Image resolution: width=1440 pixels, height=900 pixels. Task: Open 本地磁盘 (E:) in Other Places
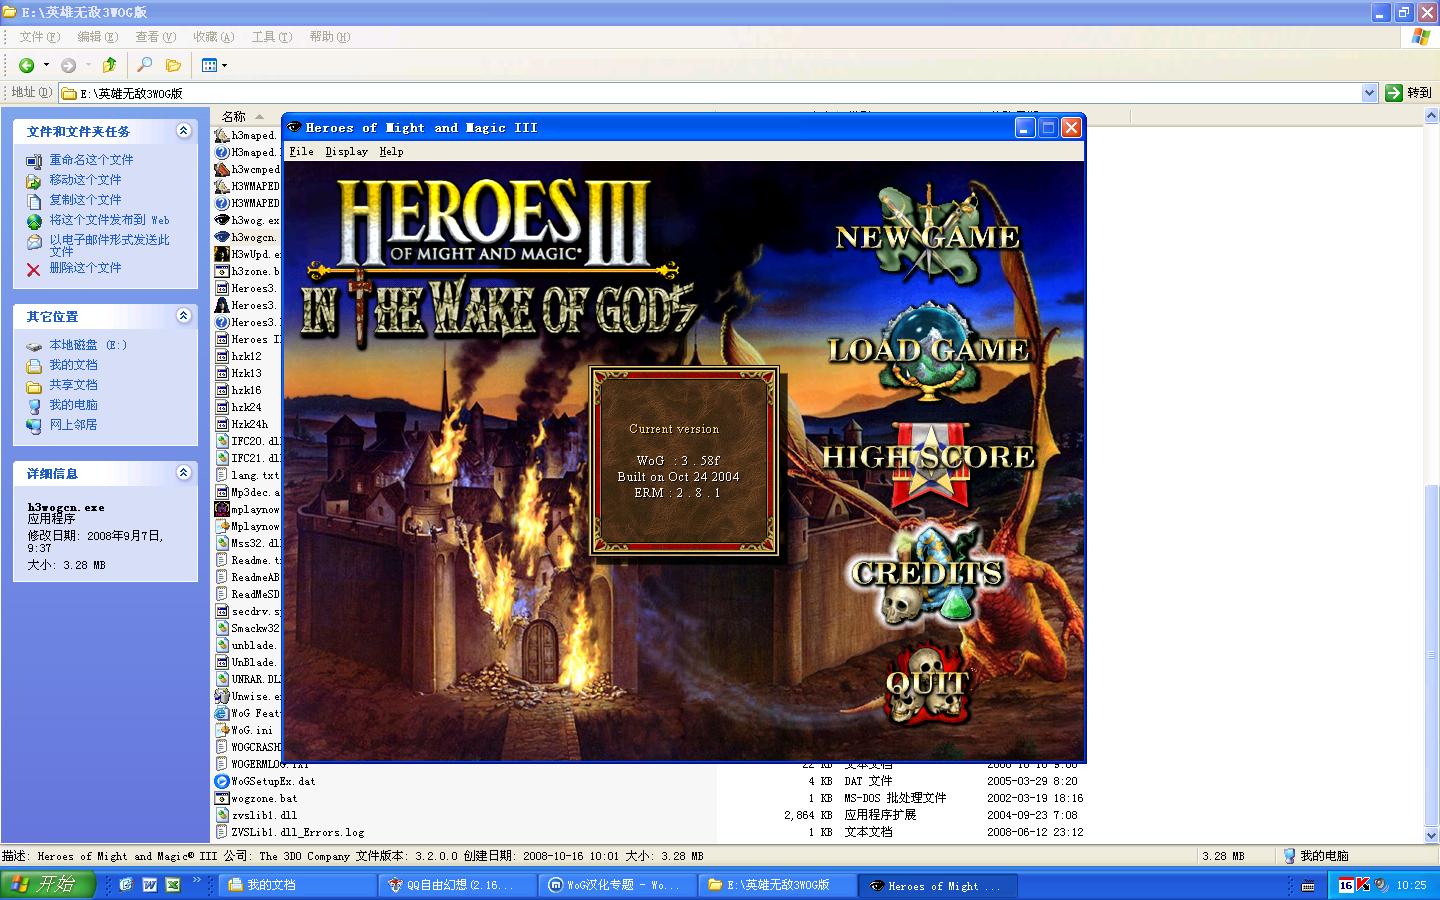(x=88, y=345)
